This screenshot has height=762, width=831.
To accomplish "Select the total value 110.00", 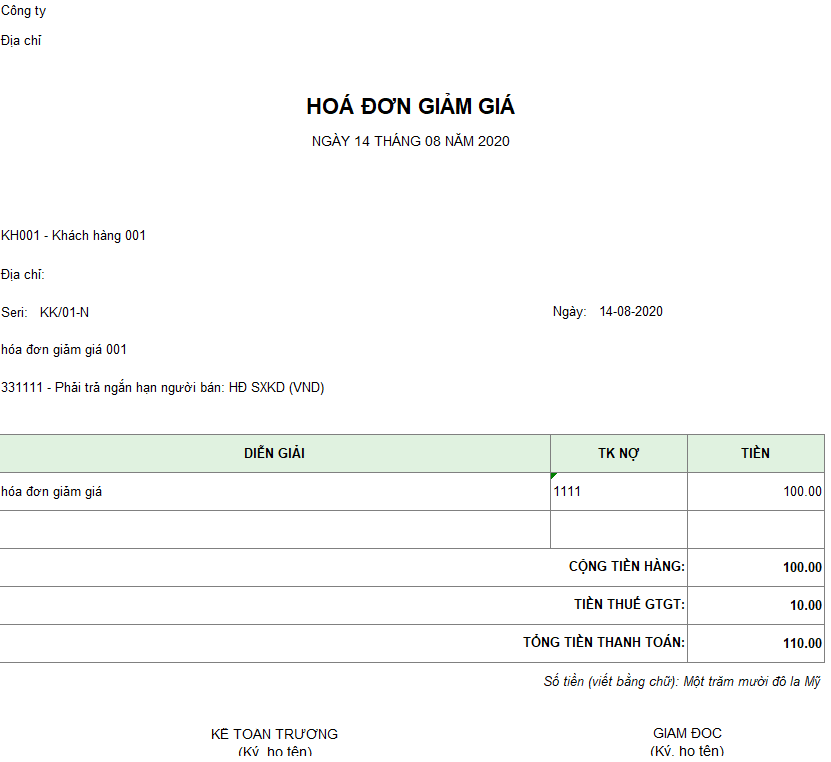I will 802,644.
